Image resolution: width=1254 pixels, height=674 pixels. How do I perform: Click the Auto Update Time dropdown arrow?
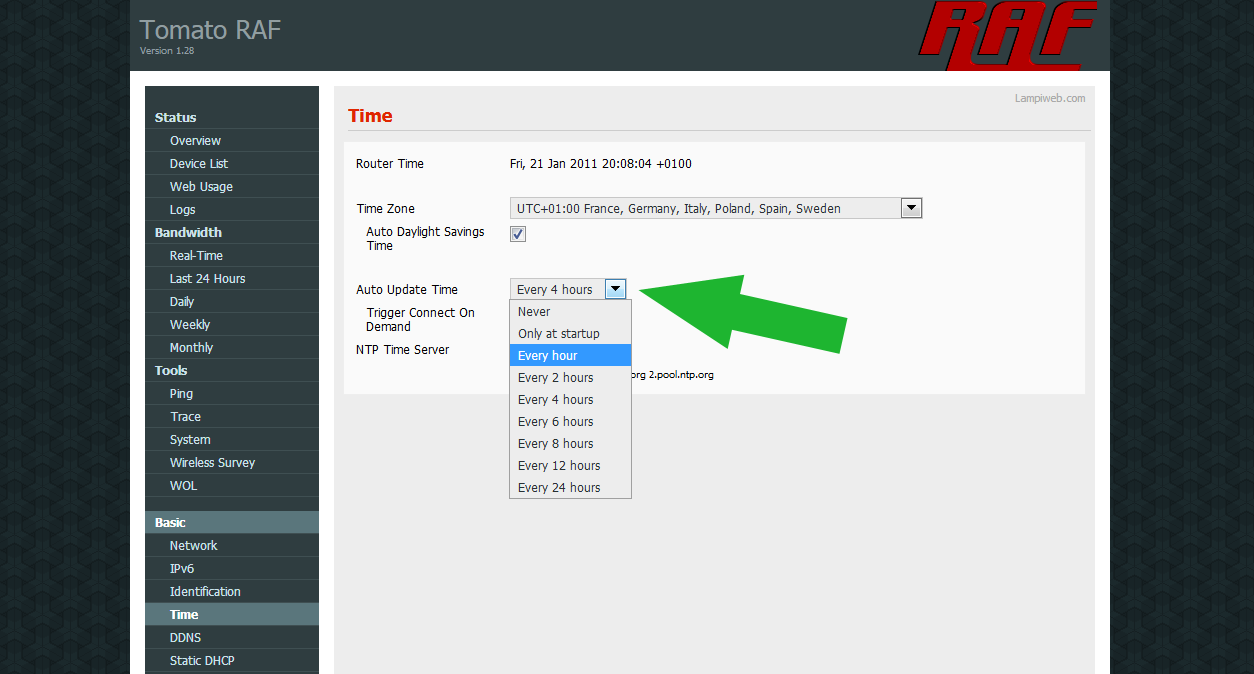pyautogui.click(x=616, y=289)
